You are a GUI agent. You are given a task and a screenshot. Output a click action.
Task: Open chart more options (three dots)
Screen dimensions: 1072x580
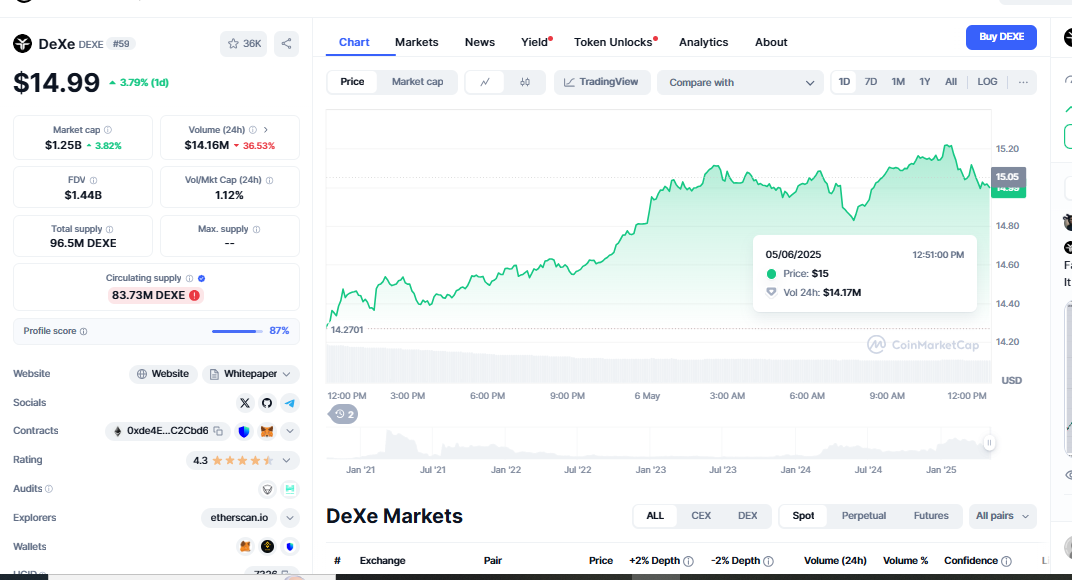[1023, 82]
